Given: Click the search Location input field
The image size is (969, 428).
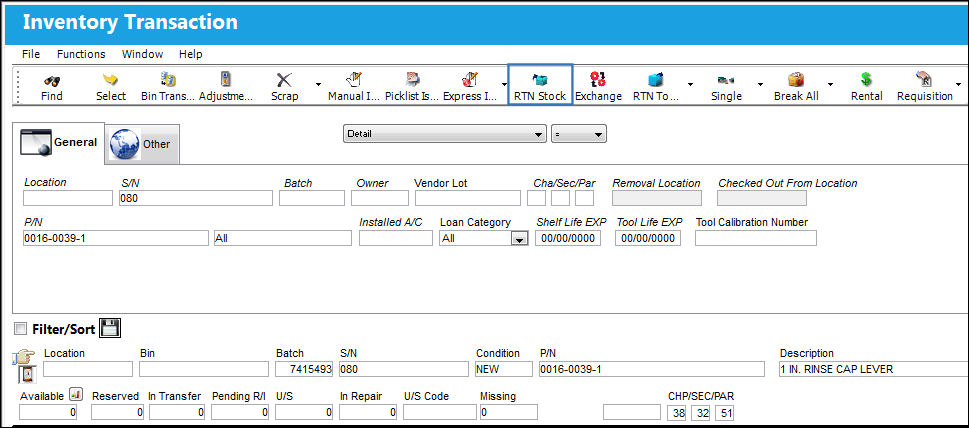Looking at the screenshot, I should coord(68,198).
